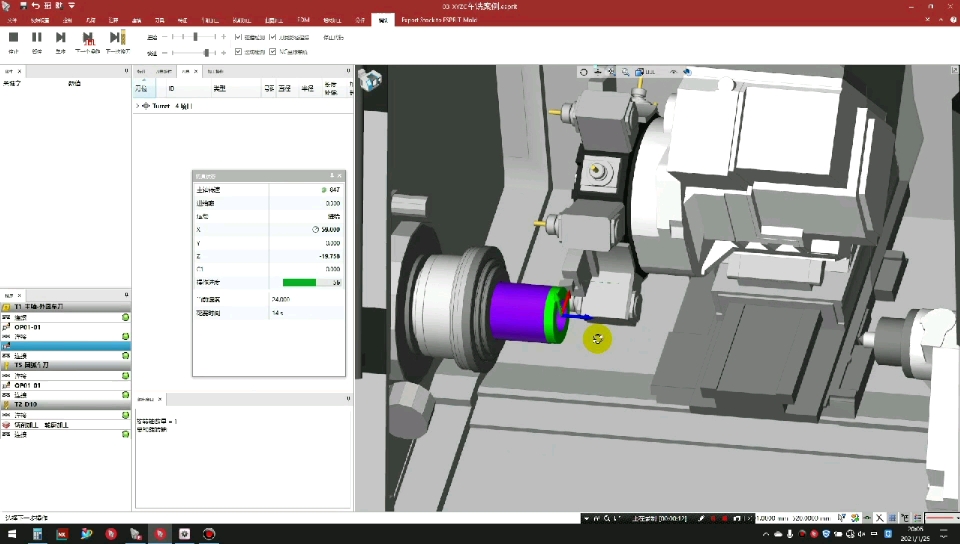Toggle the NC code checkbox in ribbon
960x544 pixels.
point(273,52)
